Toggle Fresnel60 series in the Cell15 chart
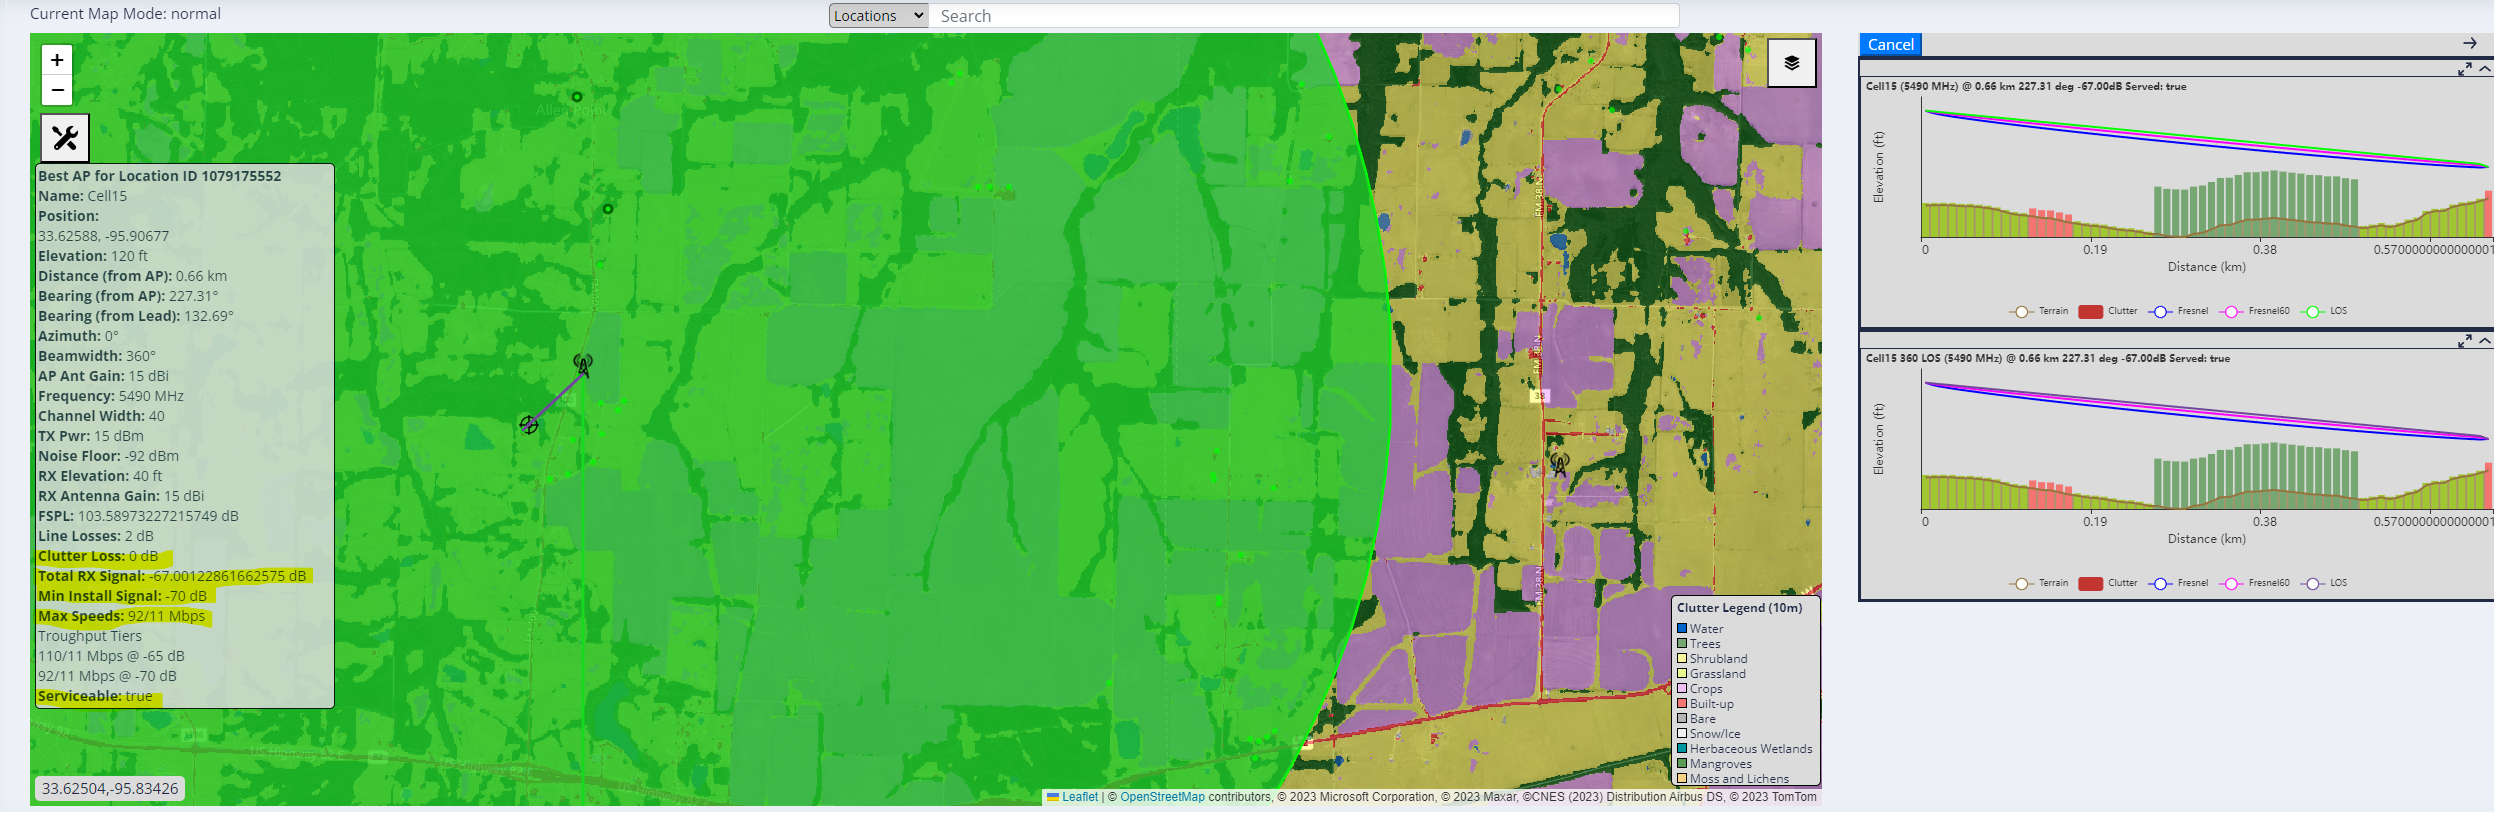The height and width of the screenshot is (819, 2494). [x=2254, y=311]
